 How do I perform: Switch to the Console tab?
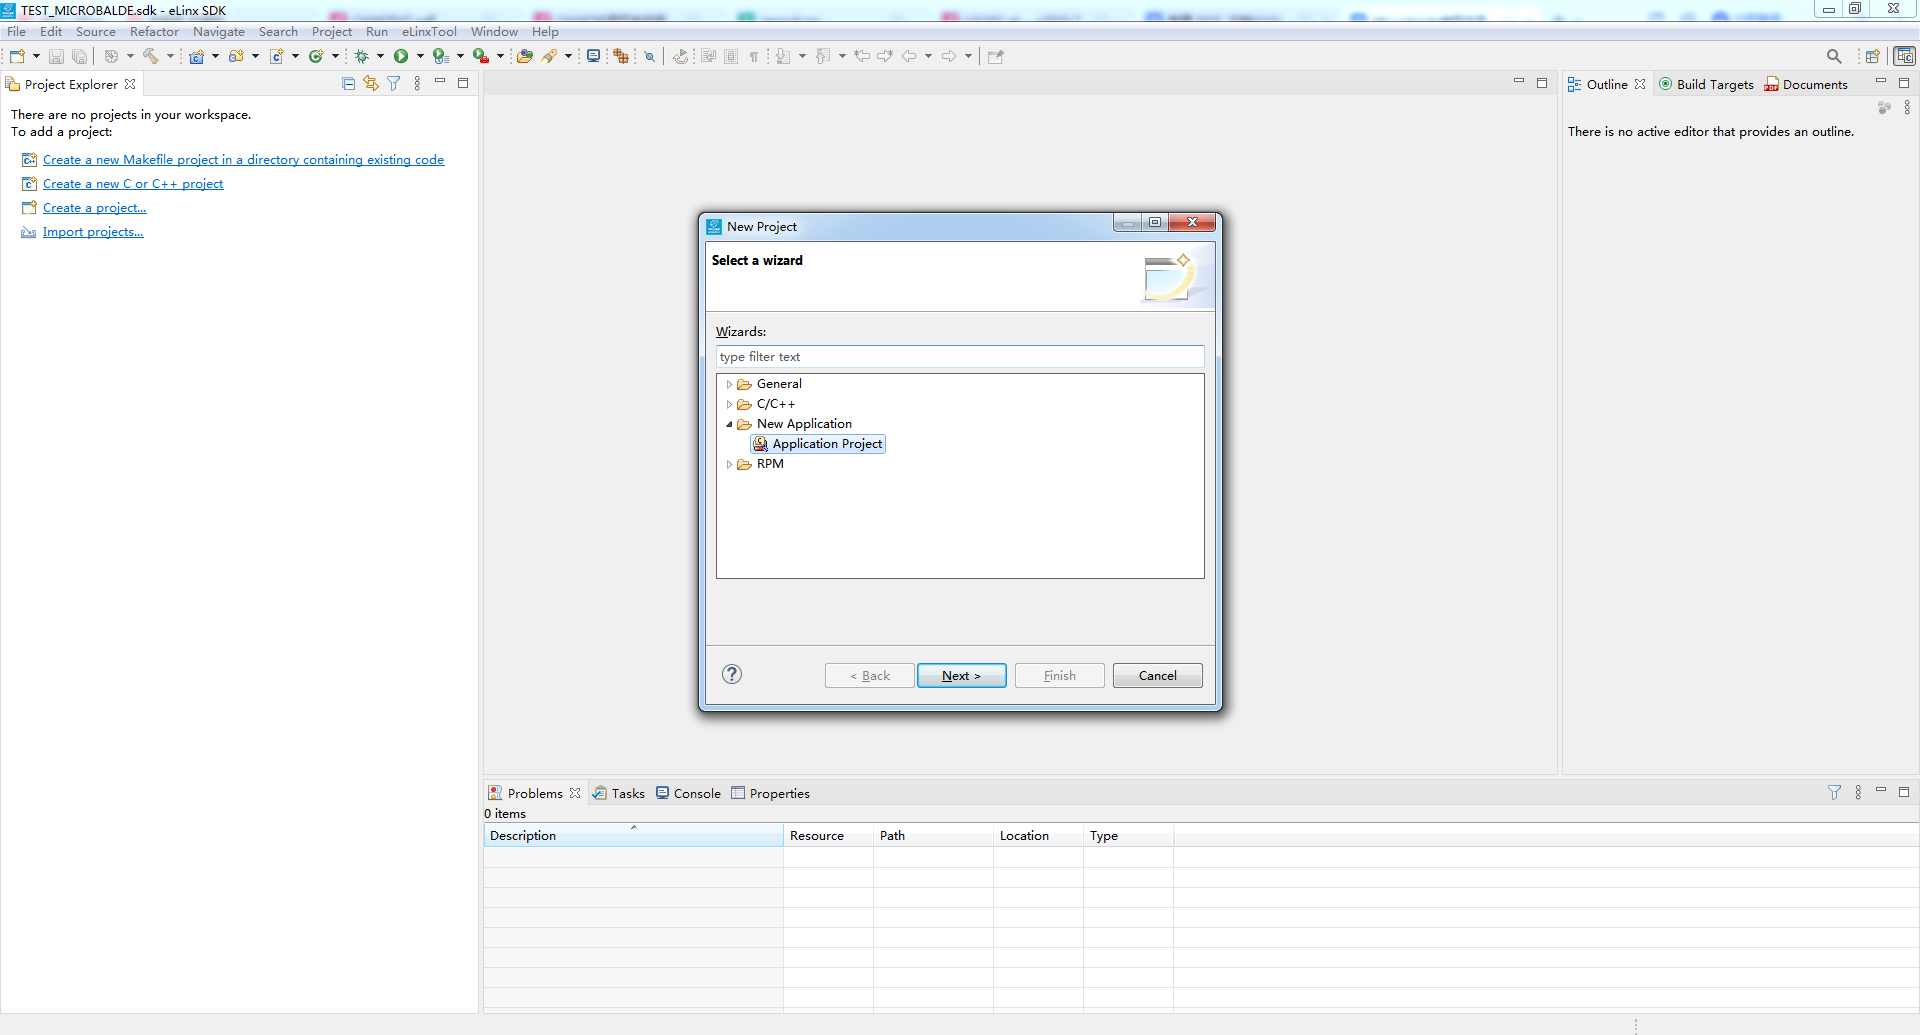pyautogui.click(x=688, y=793)
